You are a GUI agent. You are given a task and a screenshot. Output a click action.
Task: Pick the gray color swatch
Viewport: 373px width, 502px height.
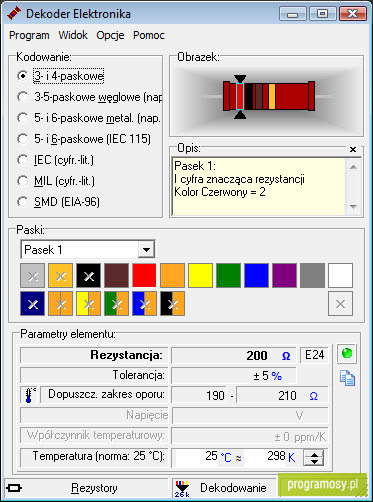click(x=312, y=276)
